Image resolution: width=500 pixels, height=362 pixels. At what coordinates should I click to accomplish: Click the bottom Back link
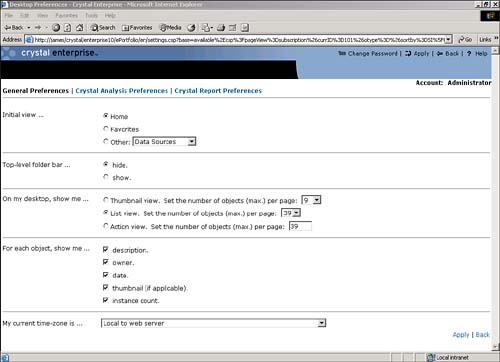pos(482,335)
